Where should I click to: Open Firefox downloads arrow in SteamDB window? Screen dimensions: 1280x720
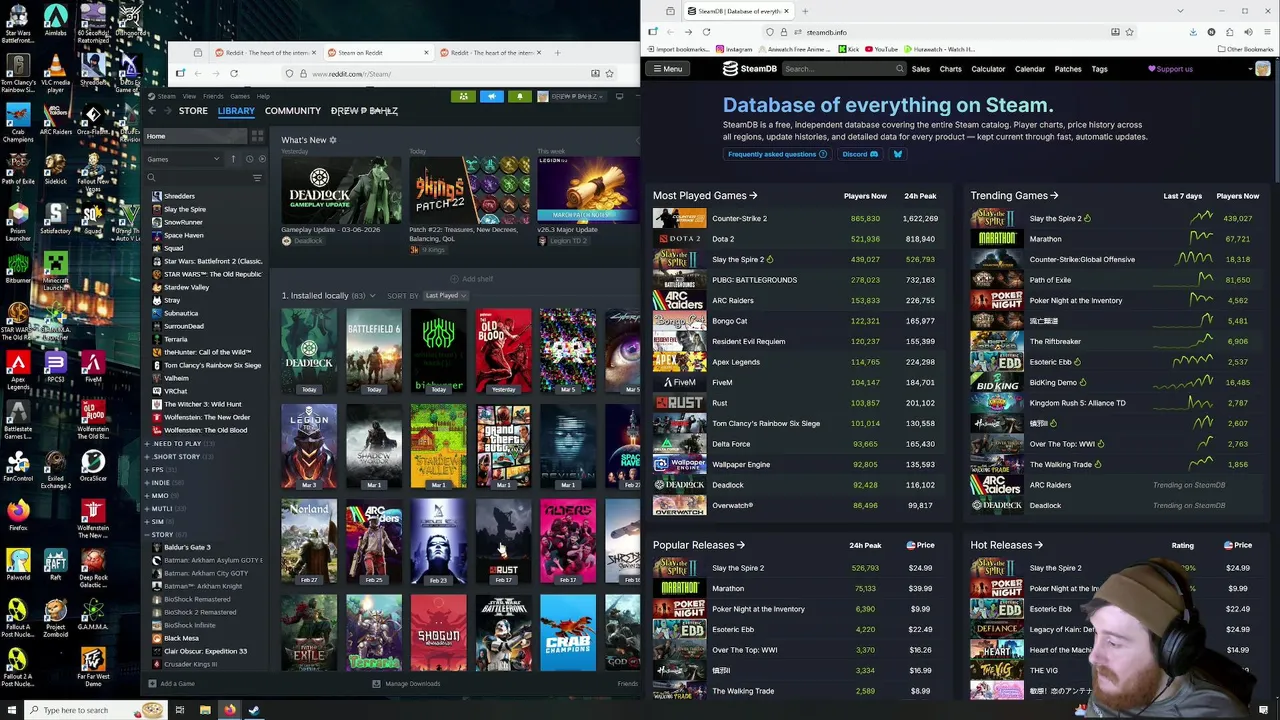coord(1193,32)
